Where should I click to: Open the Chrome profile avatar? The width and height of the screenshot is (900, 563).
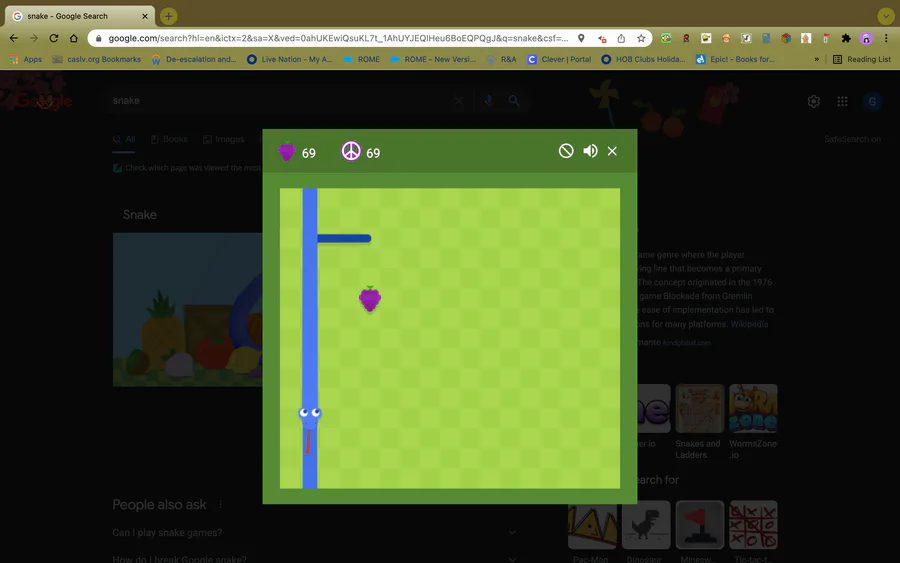click(866, 38)
